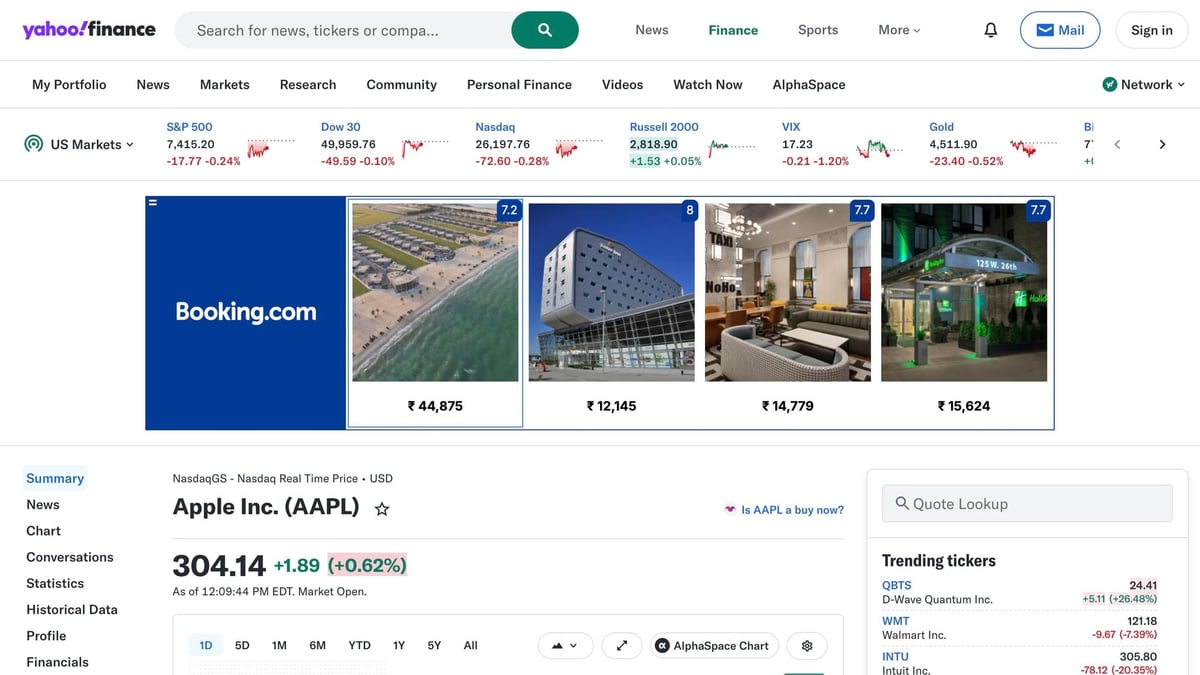Select the All chart range

click(470, 646)
